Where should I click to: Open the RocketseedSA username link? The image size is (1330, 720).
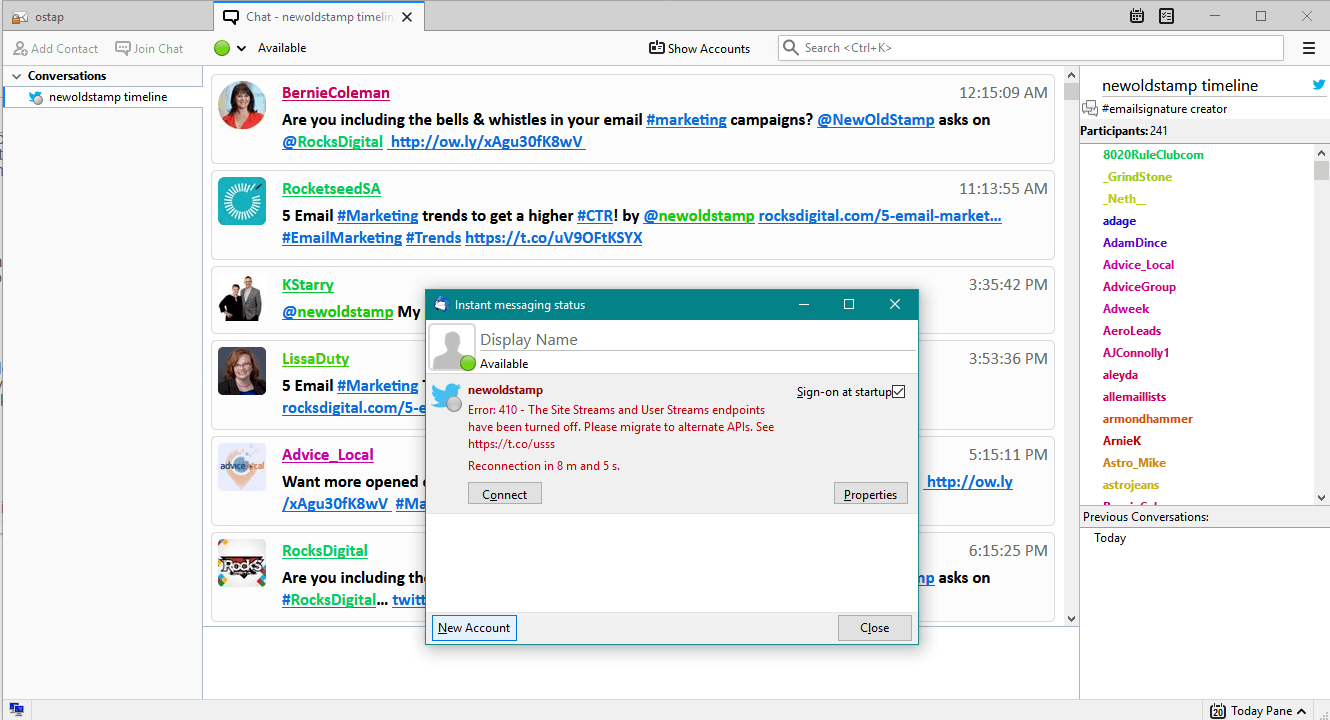click(x=331, y=189)
